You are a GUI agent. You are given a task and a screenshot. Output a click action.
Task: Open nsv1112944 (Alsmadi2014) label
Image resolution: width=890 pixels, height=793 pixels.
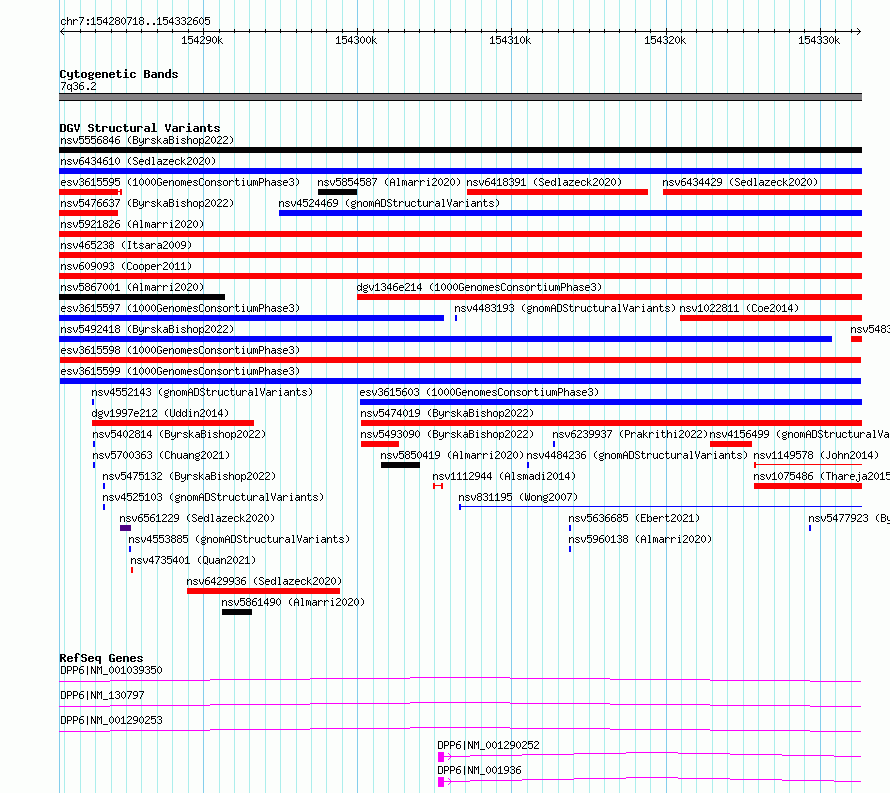[x=504, y=476]
